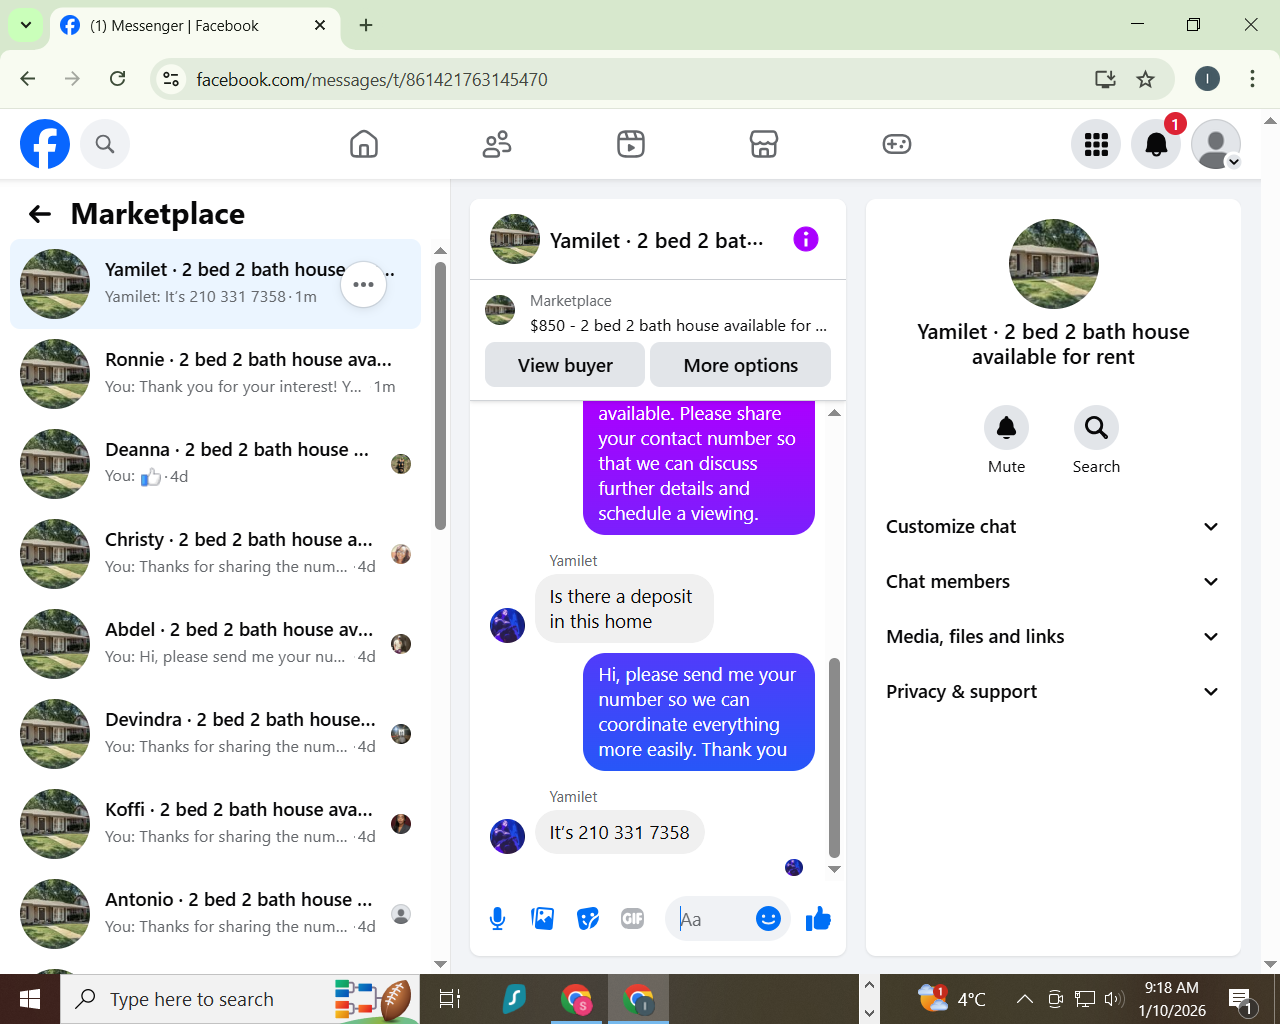Viewport: 1280px width, 1024px height.
Task: Click Windows taskbar search box
Action: pyautogui.click(x=240, y=999)
